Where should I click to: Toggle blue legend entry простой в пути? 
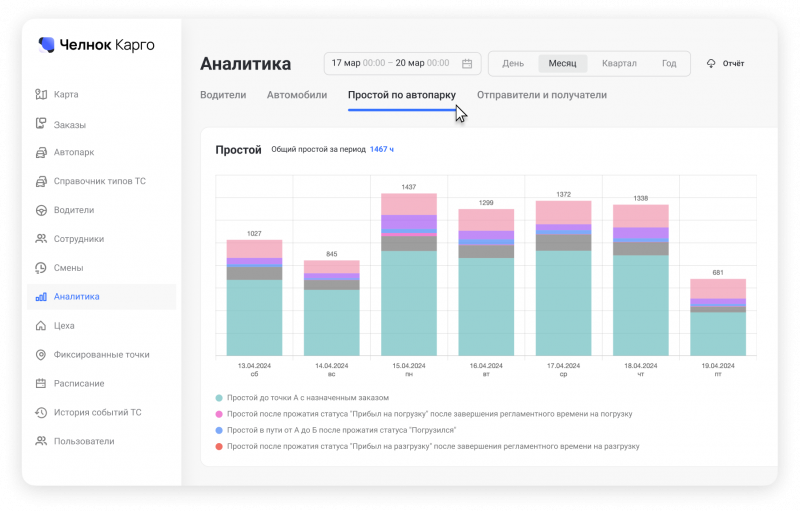[x=219, y=429]
